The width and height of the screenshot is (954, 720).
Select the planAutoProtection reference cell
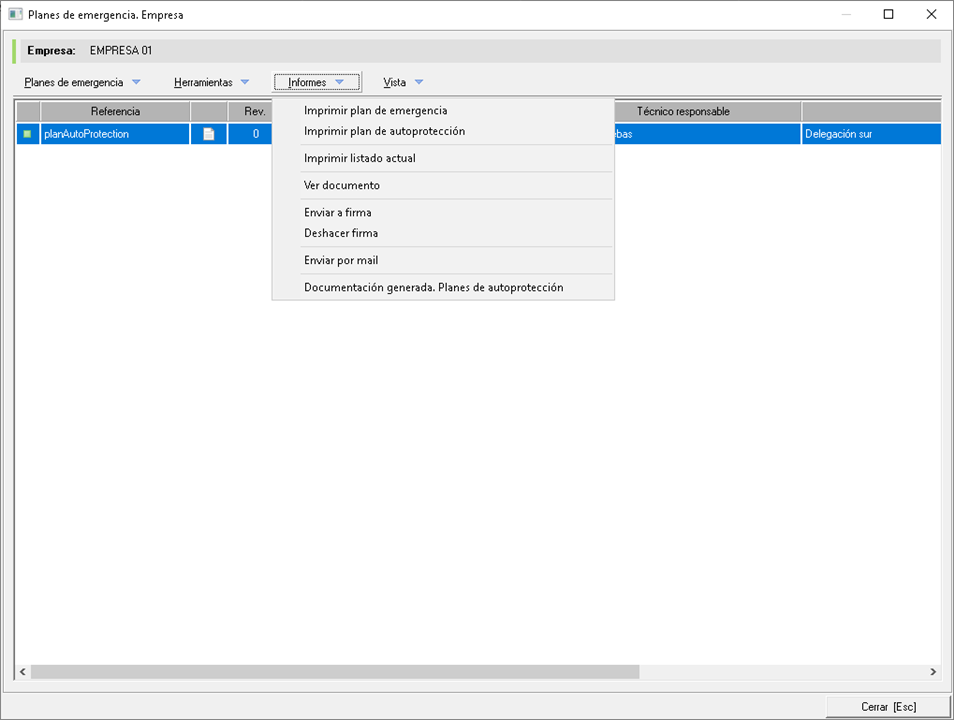coord(115,134)
